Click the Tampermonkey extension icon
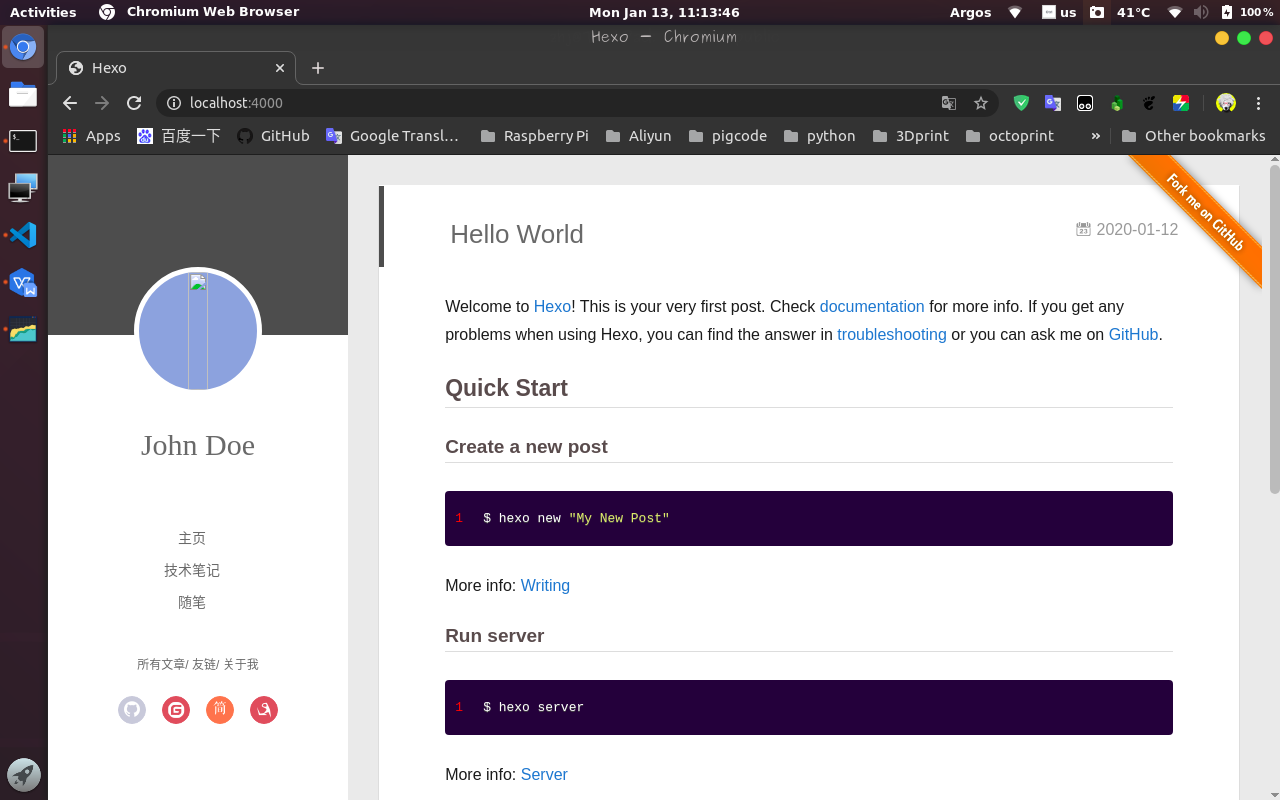 click(1085, 103)
